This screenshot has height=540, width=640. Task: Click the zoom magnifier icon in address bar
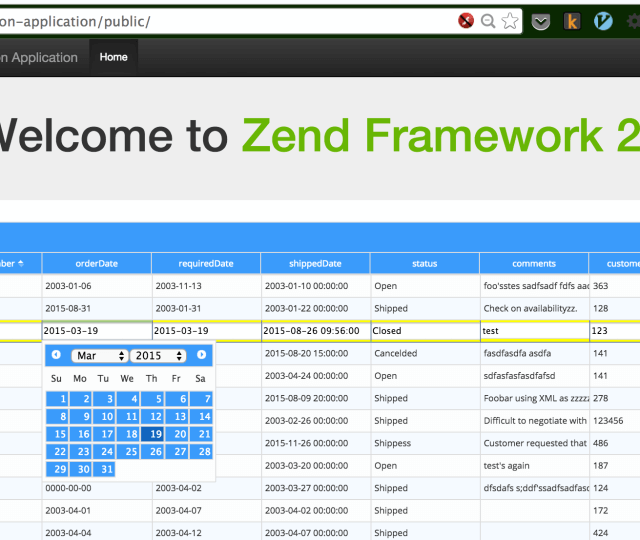click(x=488, y=21)
